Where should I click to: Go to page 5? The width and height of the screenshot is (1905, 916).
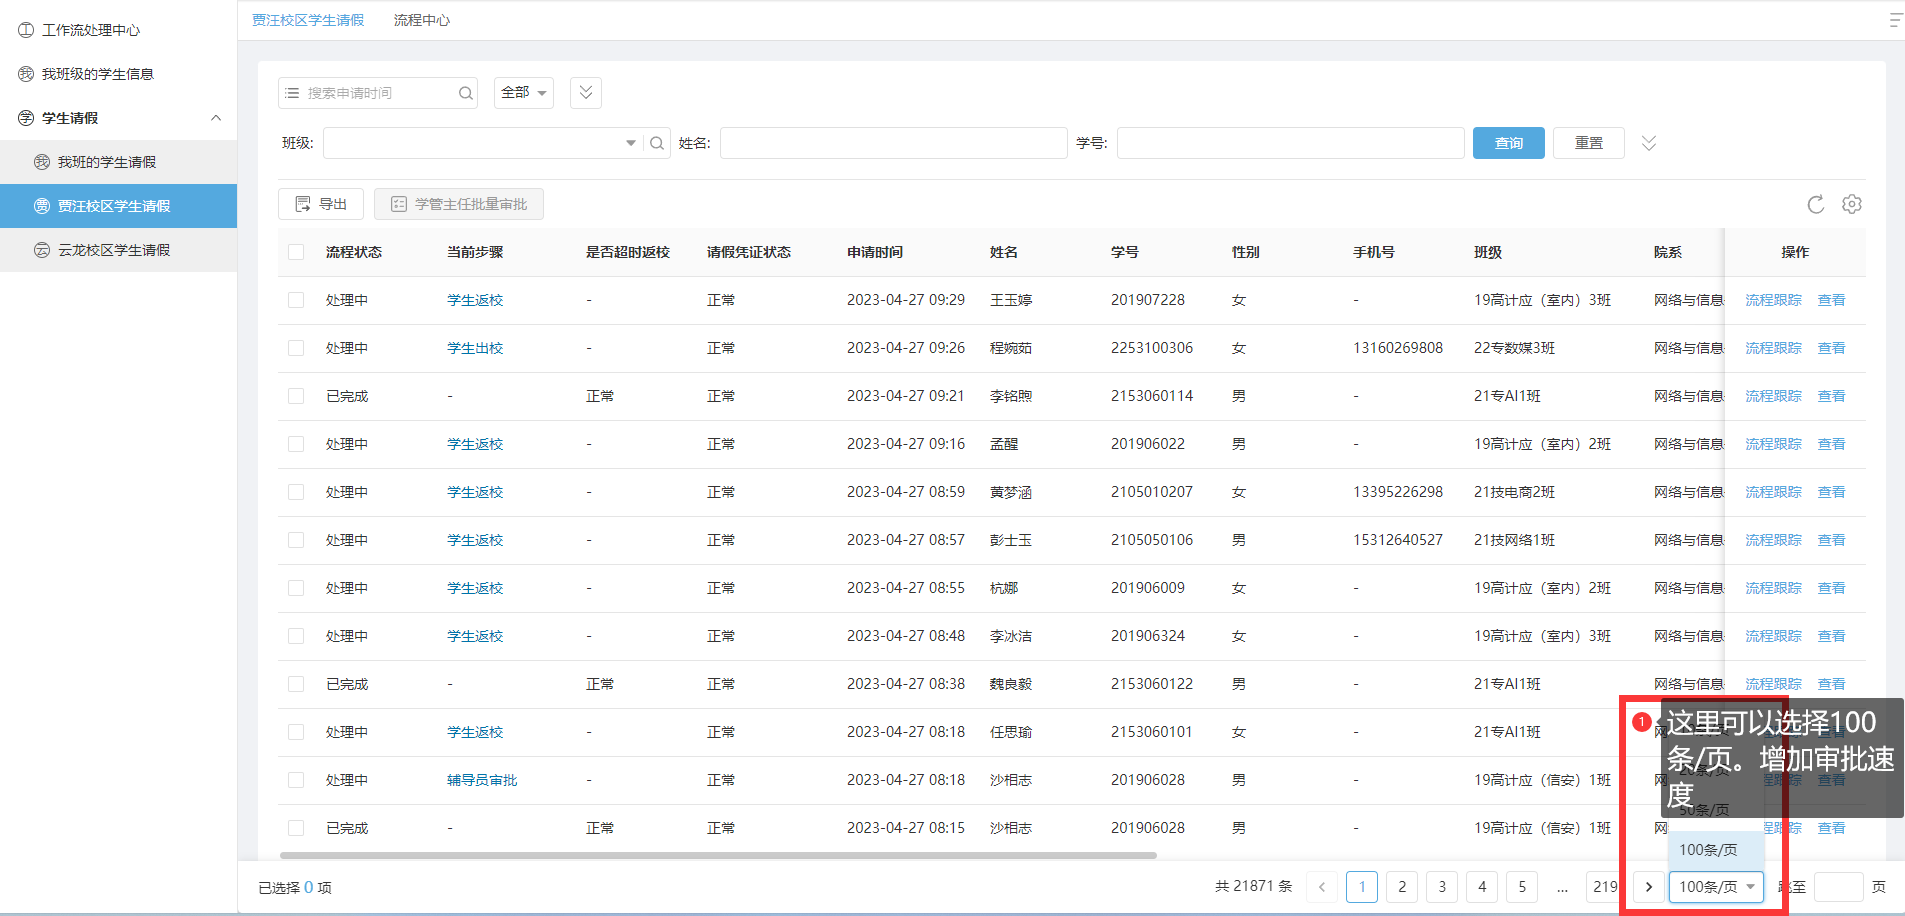pos(1522,887)
